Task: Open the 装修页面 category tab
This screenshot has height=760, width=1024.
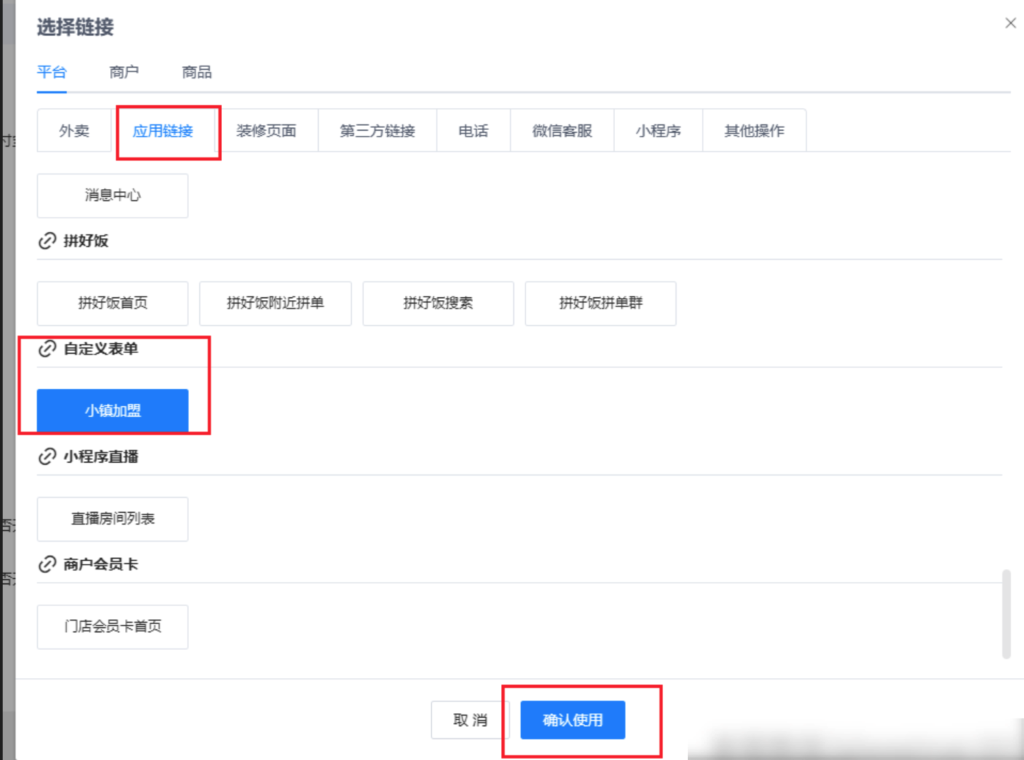Action: [268, 130]
